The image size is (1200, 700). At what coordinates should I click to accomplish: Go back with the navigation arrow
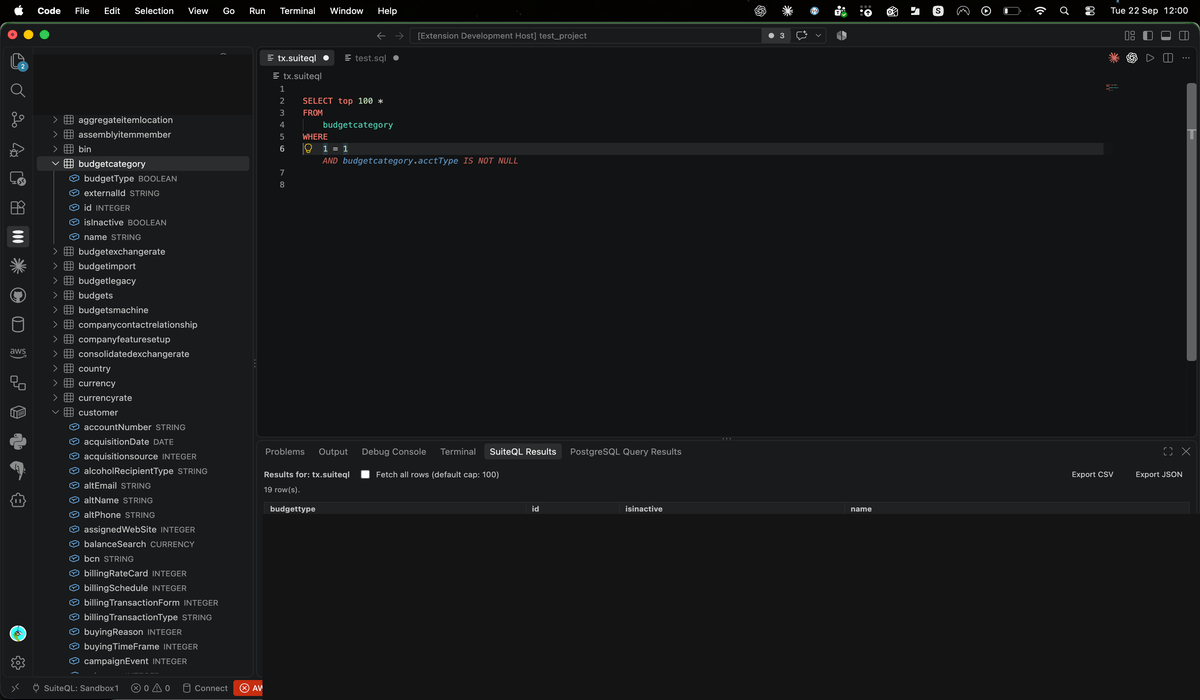tap(381, 35)
